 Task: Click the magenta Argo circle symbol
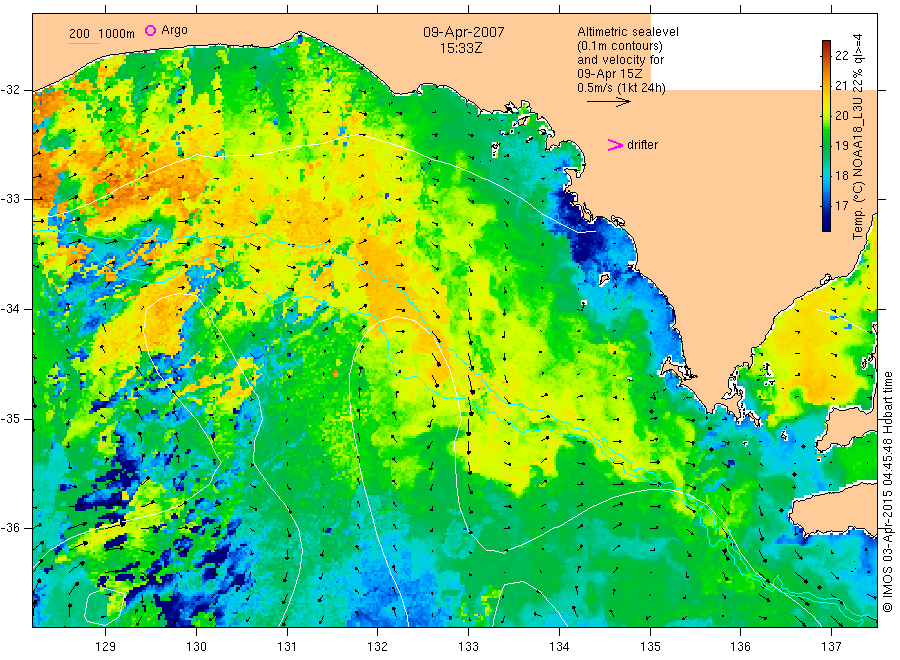click(150, 30)
